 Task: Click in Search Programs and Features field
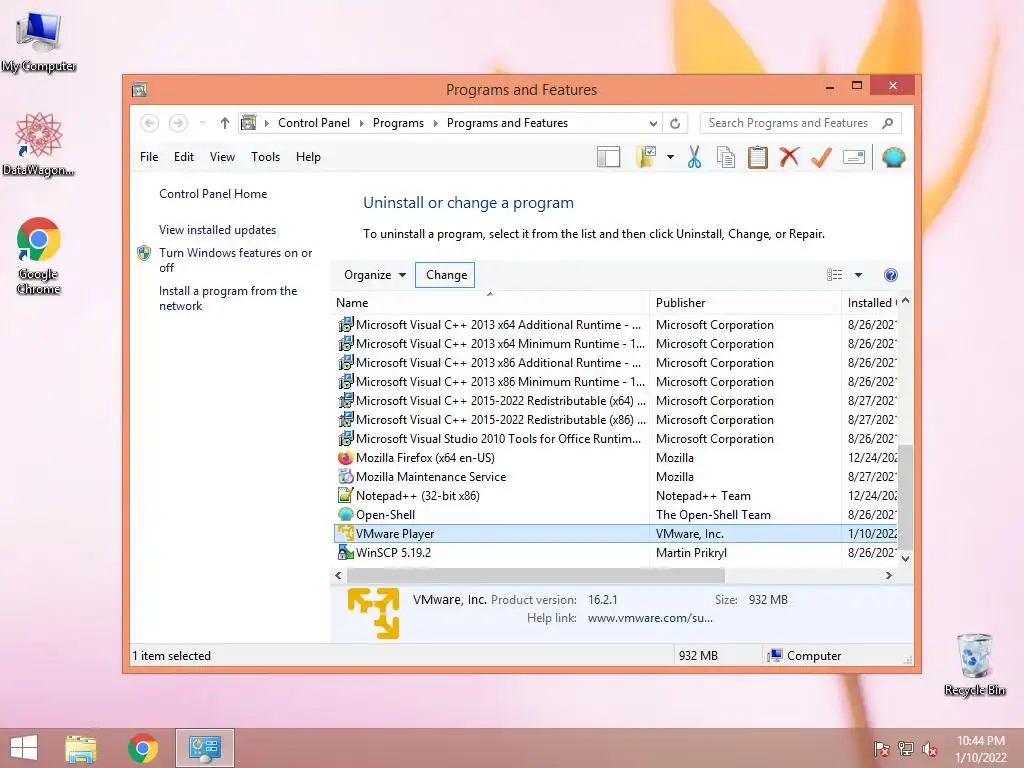coord(801,123)
